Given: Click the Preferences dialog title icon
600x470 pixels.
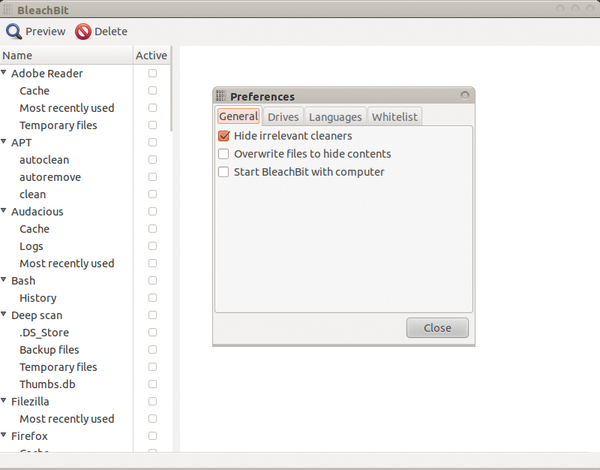Looking at the screenshot, I should pos(221,96).
